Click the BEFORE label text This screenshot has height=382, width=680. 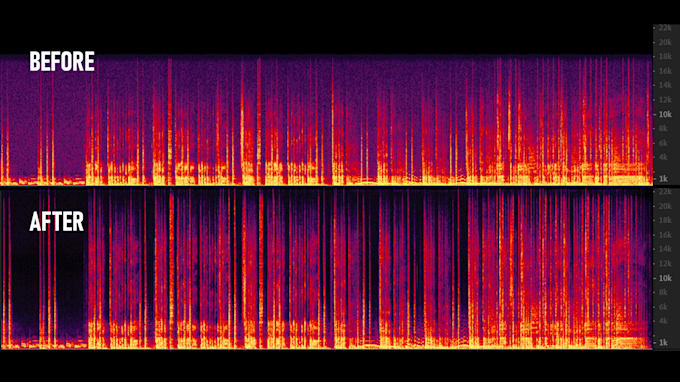[62, 61]
